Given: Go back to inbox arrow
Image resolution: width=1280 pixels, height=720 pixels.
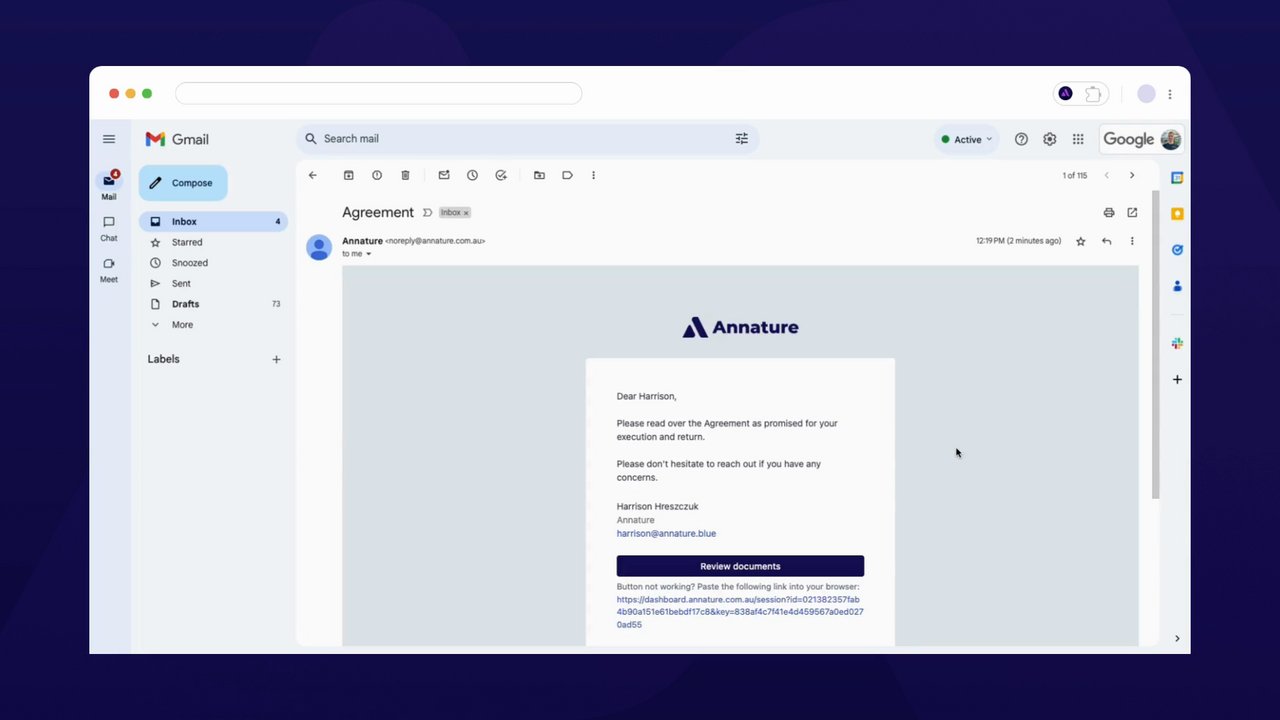Looking at the screenshot, I should pos(313,175).
